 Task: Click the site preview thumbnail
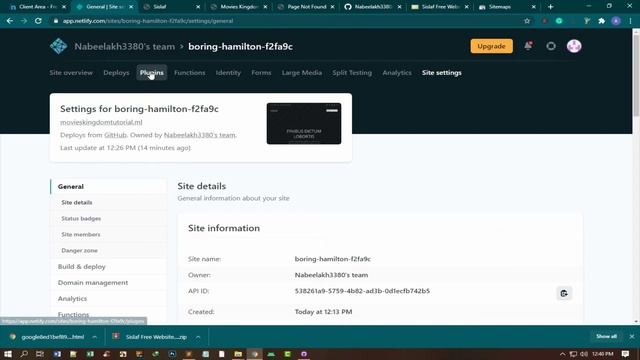tap(304, 123)
